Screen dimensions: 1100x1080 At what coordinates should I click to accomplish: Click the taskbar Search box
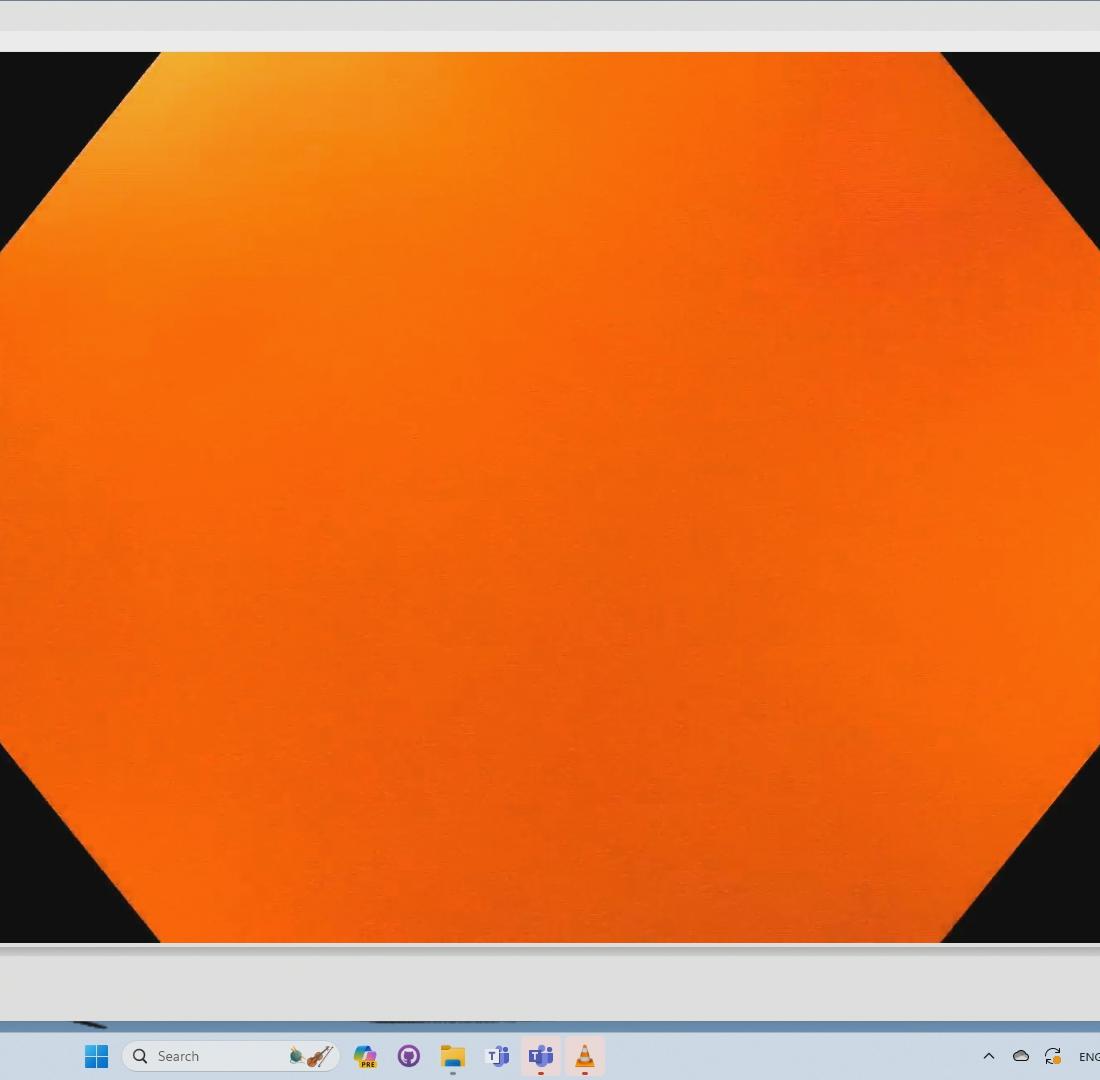[231, 1056]
